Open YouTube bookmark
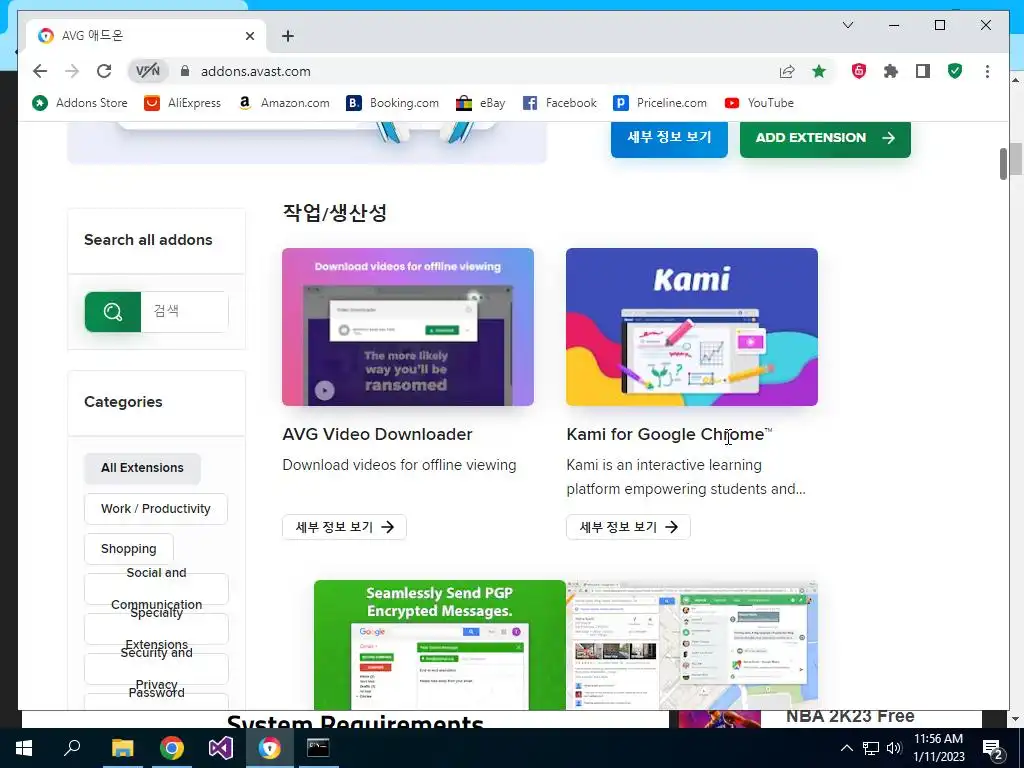 (x=760, y=103)
